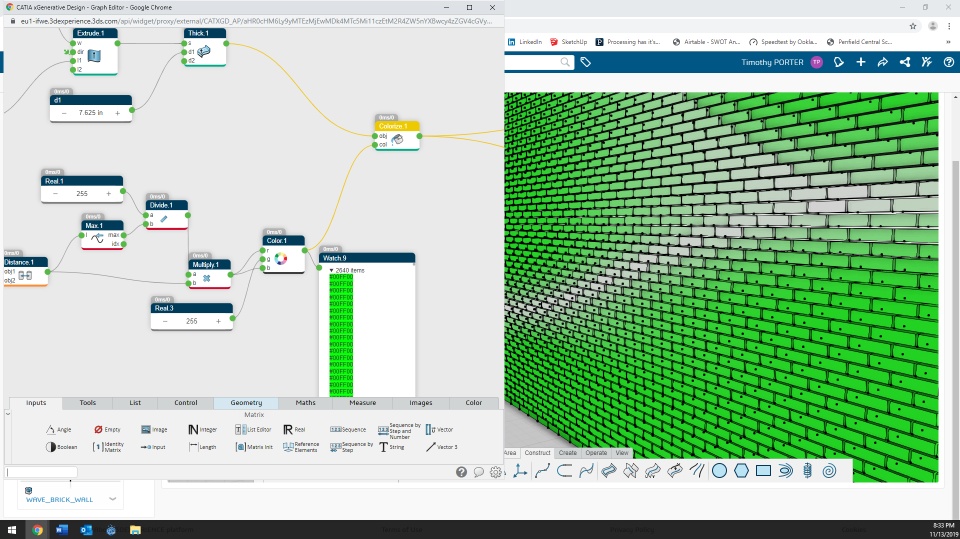Add an Empty input node
The width and height of the screenshot is (960, 539).
[107, 429]
